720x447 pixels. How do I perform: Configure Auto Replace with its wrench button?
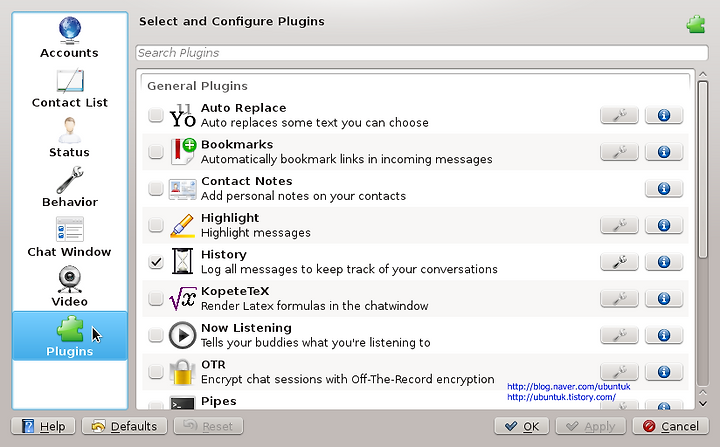pyautogui.click(x=619, y=115)
